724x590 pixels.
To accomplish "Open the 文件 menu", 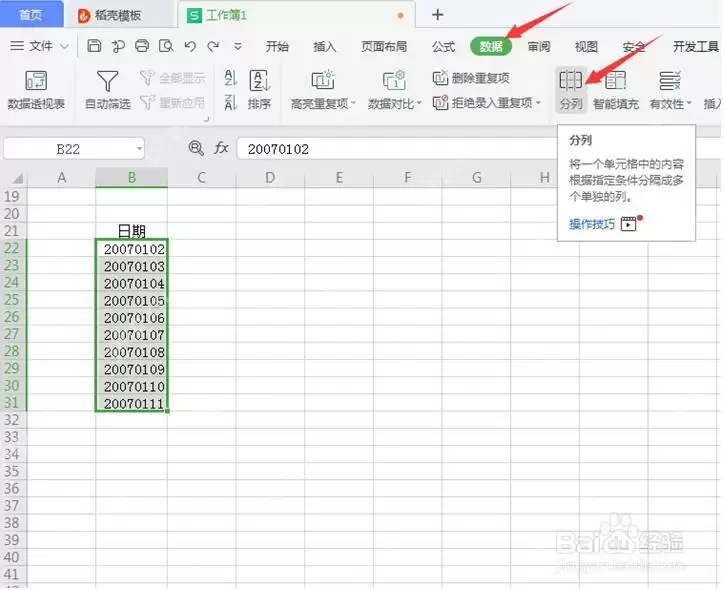I will (40, 46).
